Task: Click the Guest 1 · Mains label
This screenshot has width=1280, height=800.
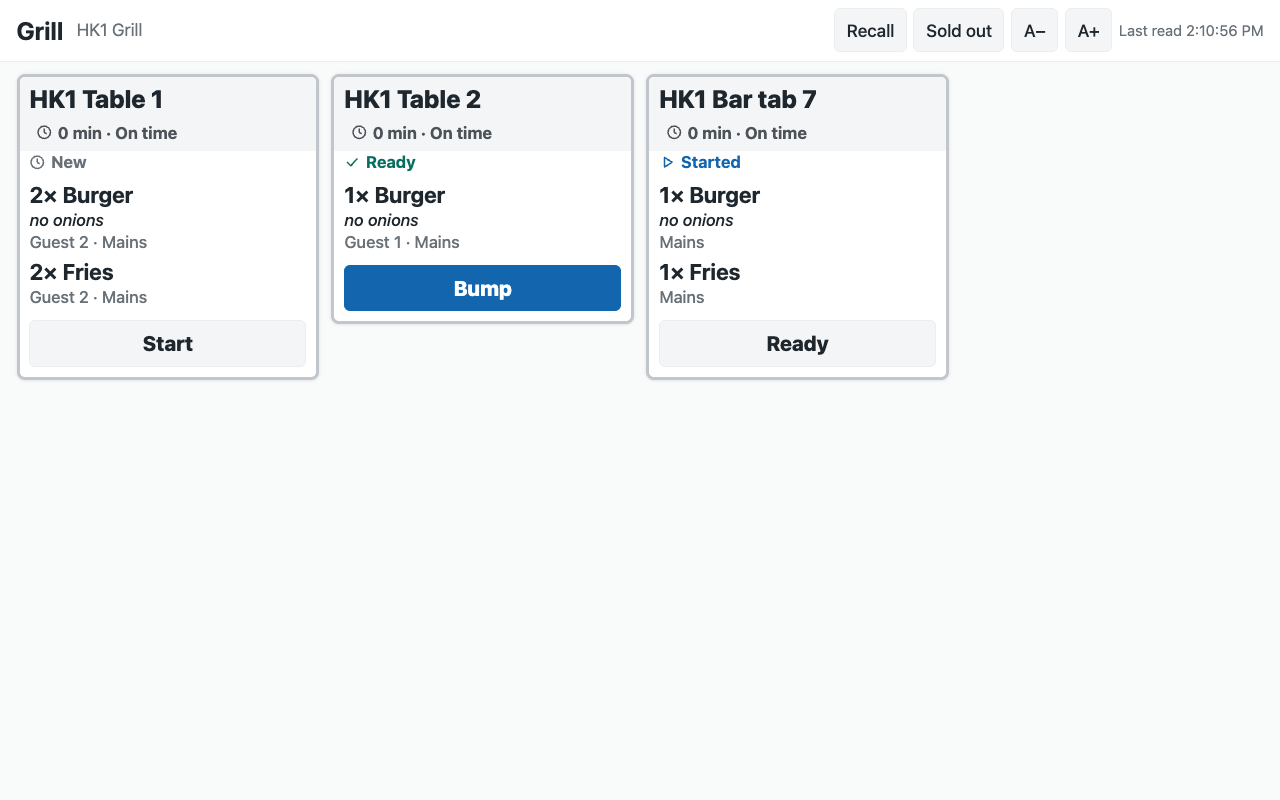Action: click(402, 242)
